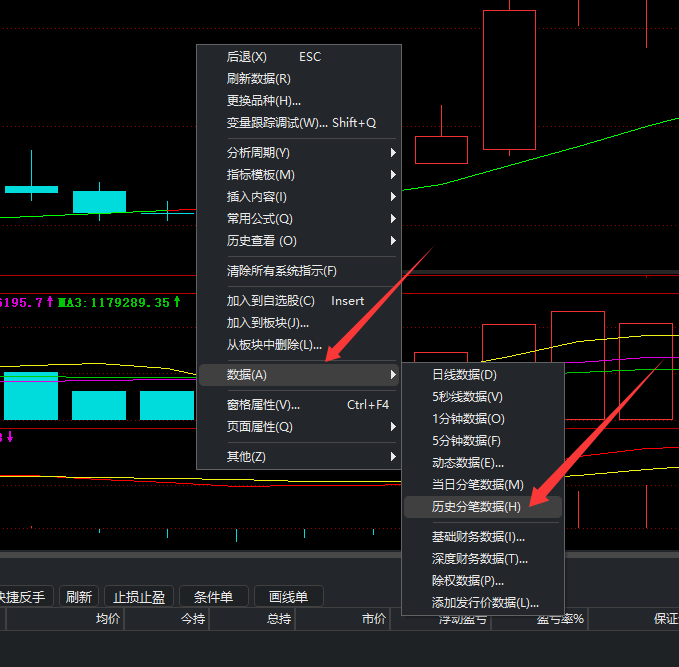679x667 pixels.
Task: Expand the 指标模板(M) submenu
Action: (261, 175)
